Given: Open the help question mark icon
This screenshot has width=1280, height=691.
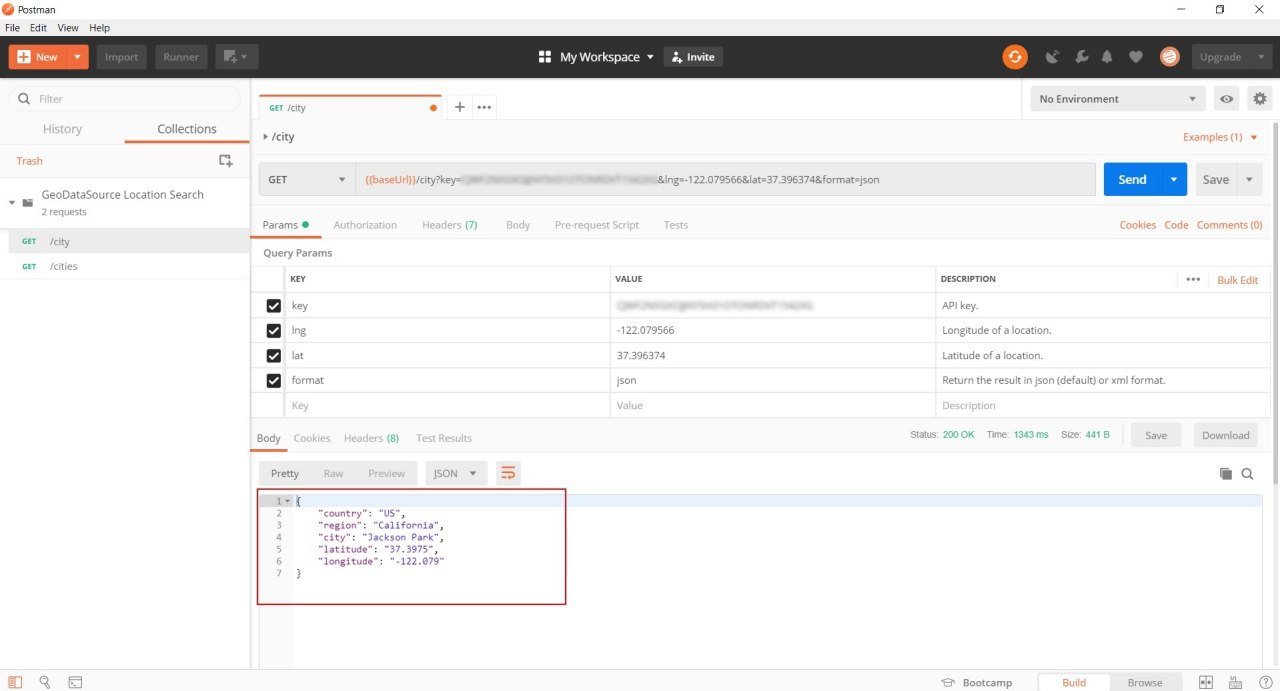Looking at the screenshot, I should click(x=1265, y=682).
